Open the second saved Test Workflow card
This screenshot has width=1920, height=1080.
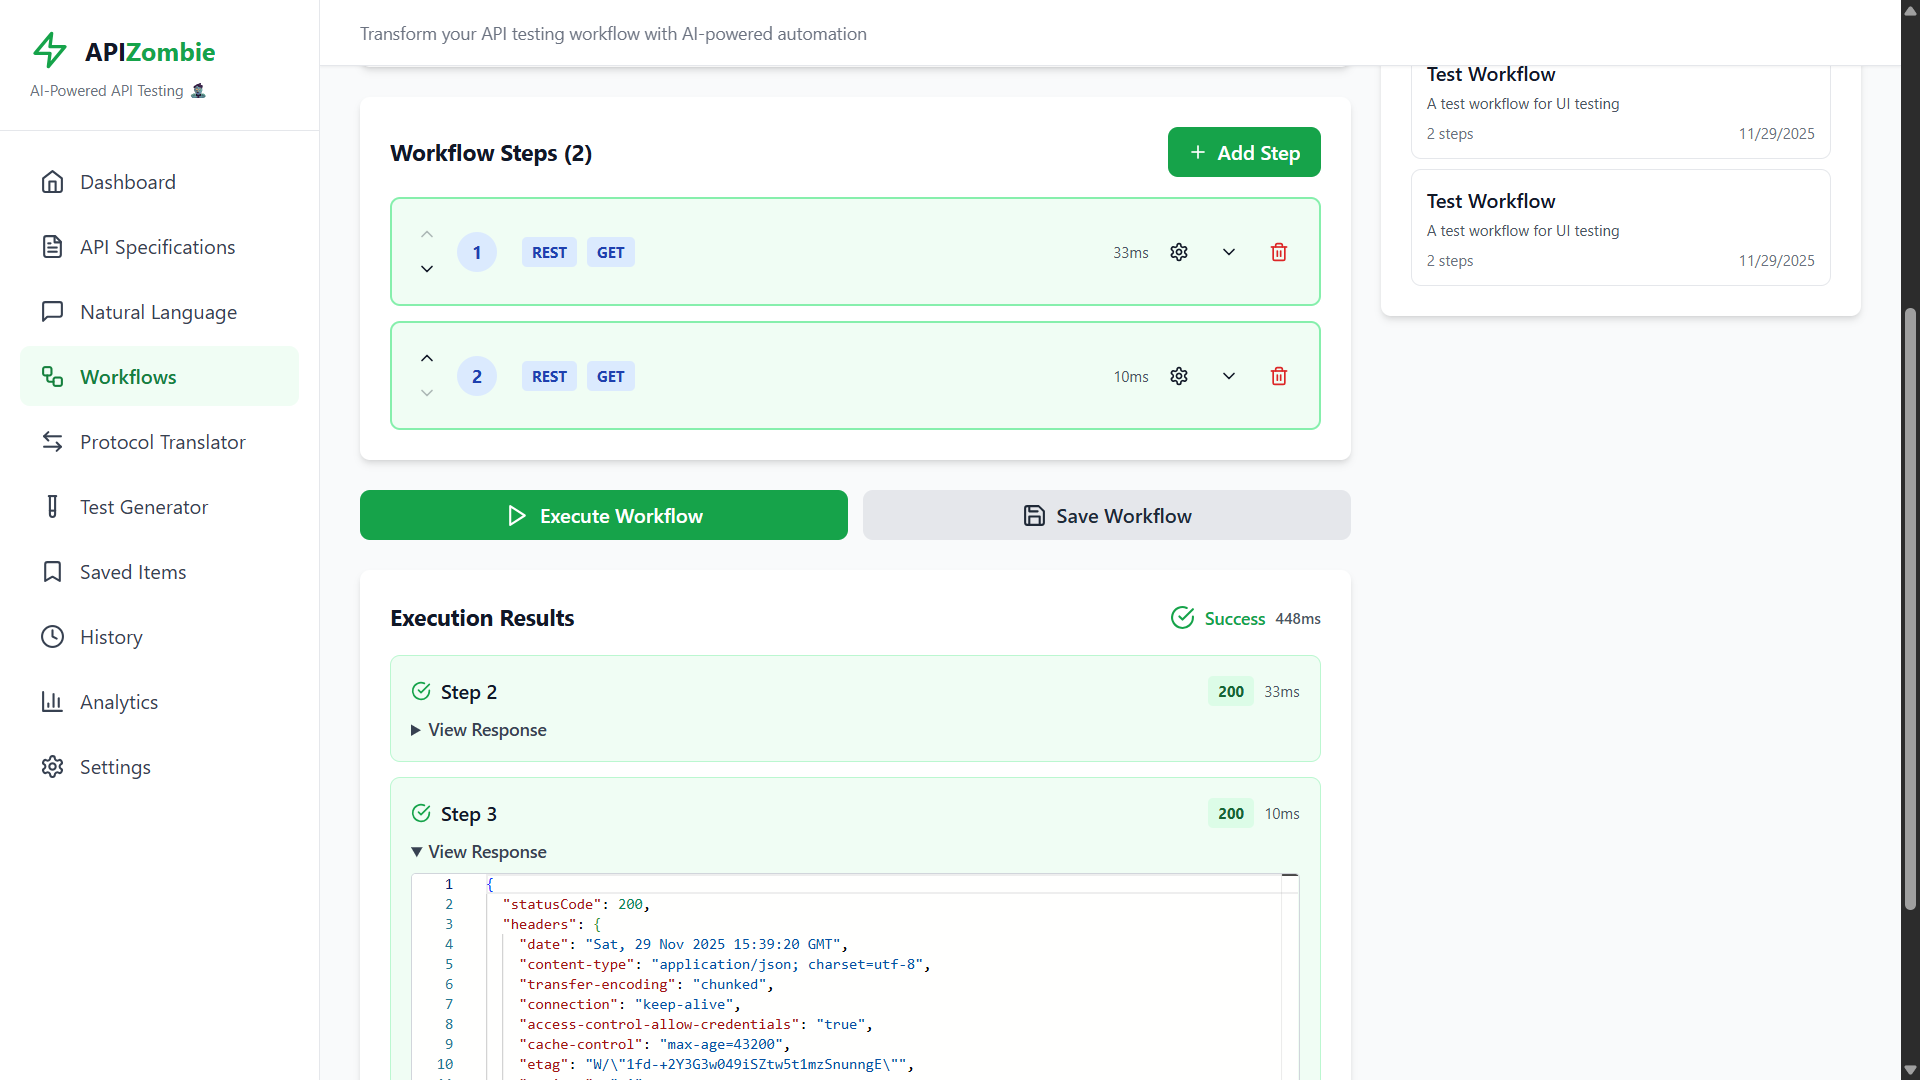pos(1620,229)
